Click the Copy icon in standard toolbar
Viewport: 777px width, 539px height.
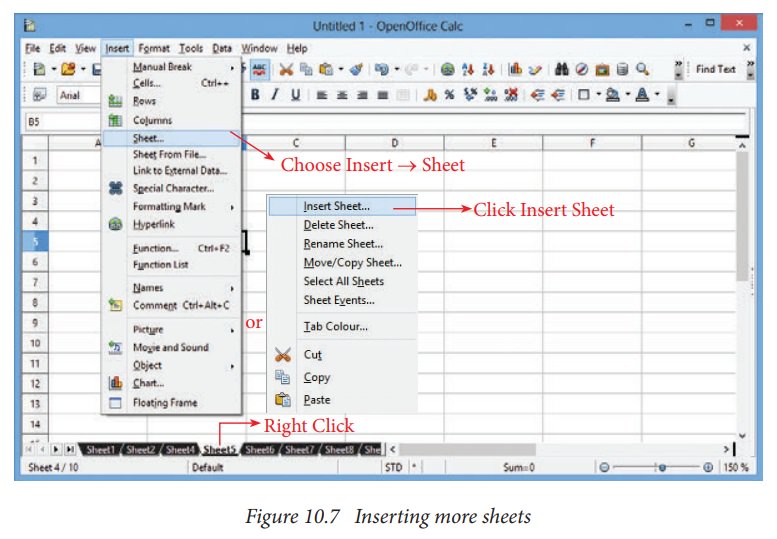pos(306,69)
